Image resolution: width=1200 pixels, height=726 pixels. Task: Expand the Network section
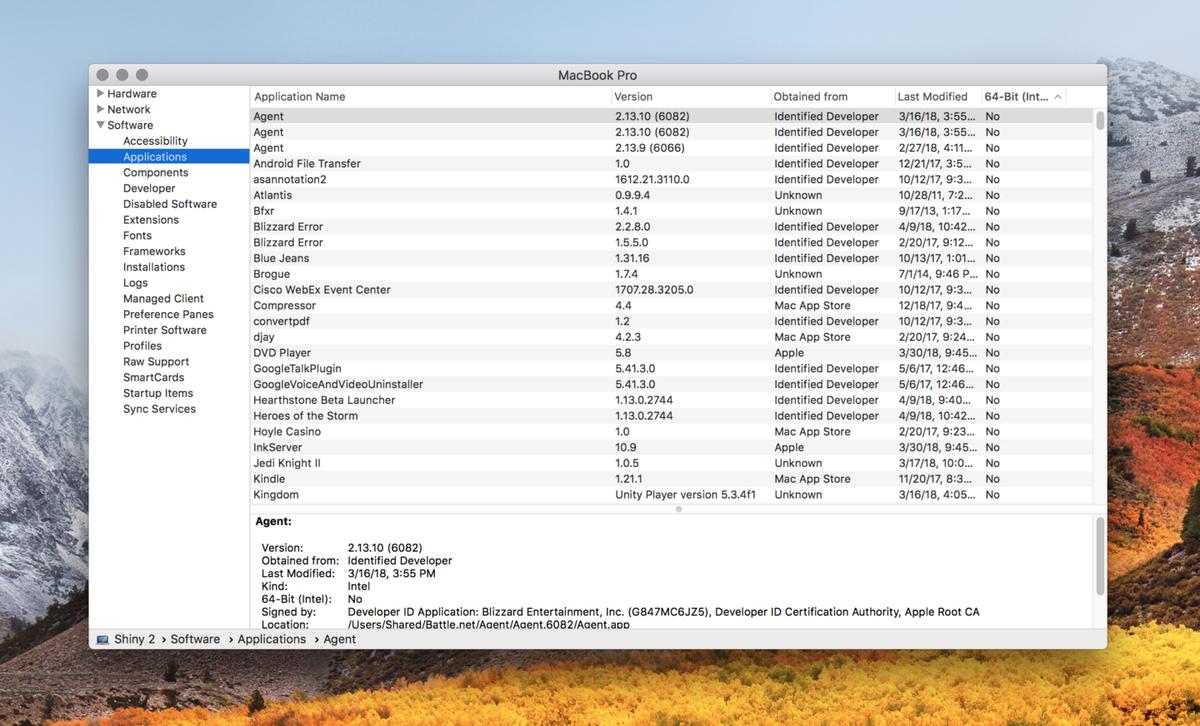(x=99, y=109)
